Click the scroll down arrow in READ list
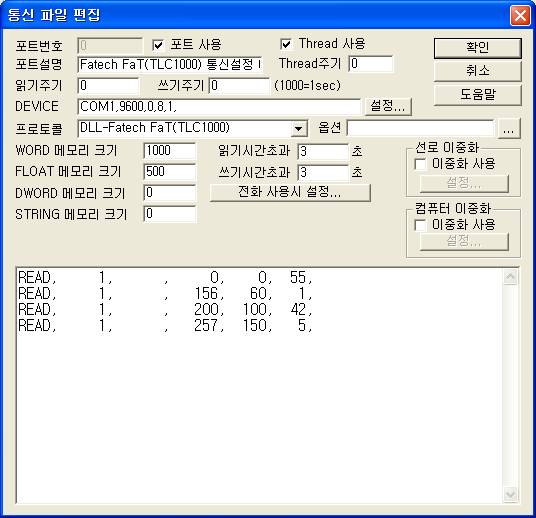 [510, 495]
